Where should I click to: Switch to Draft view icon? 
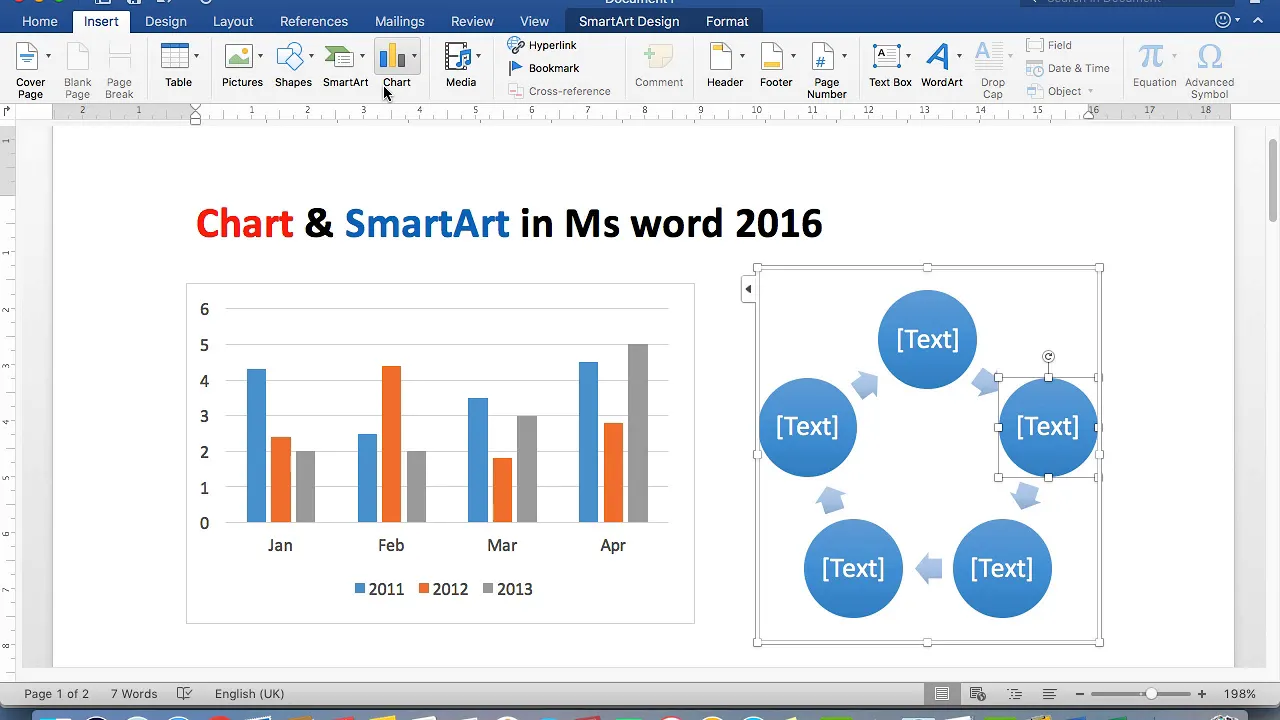1049,694
